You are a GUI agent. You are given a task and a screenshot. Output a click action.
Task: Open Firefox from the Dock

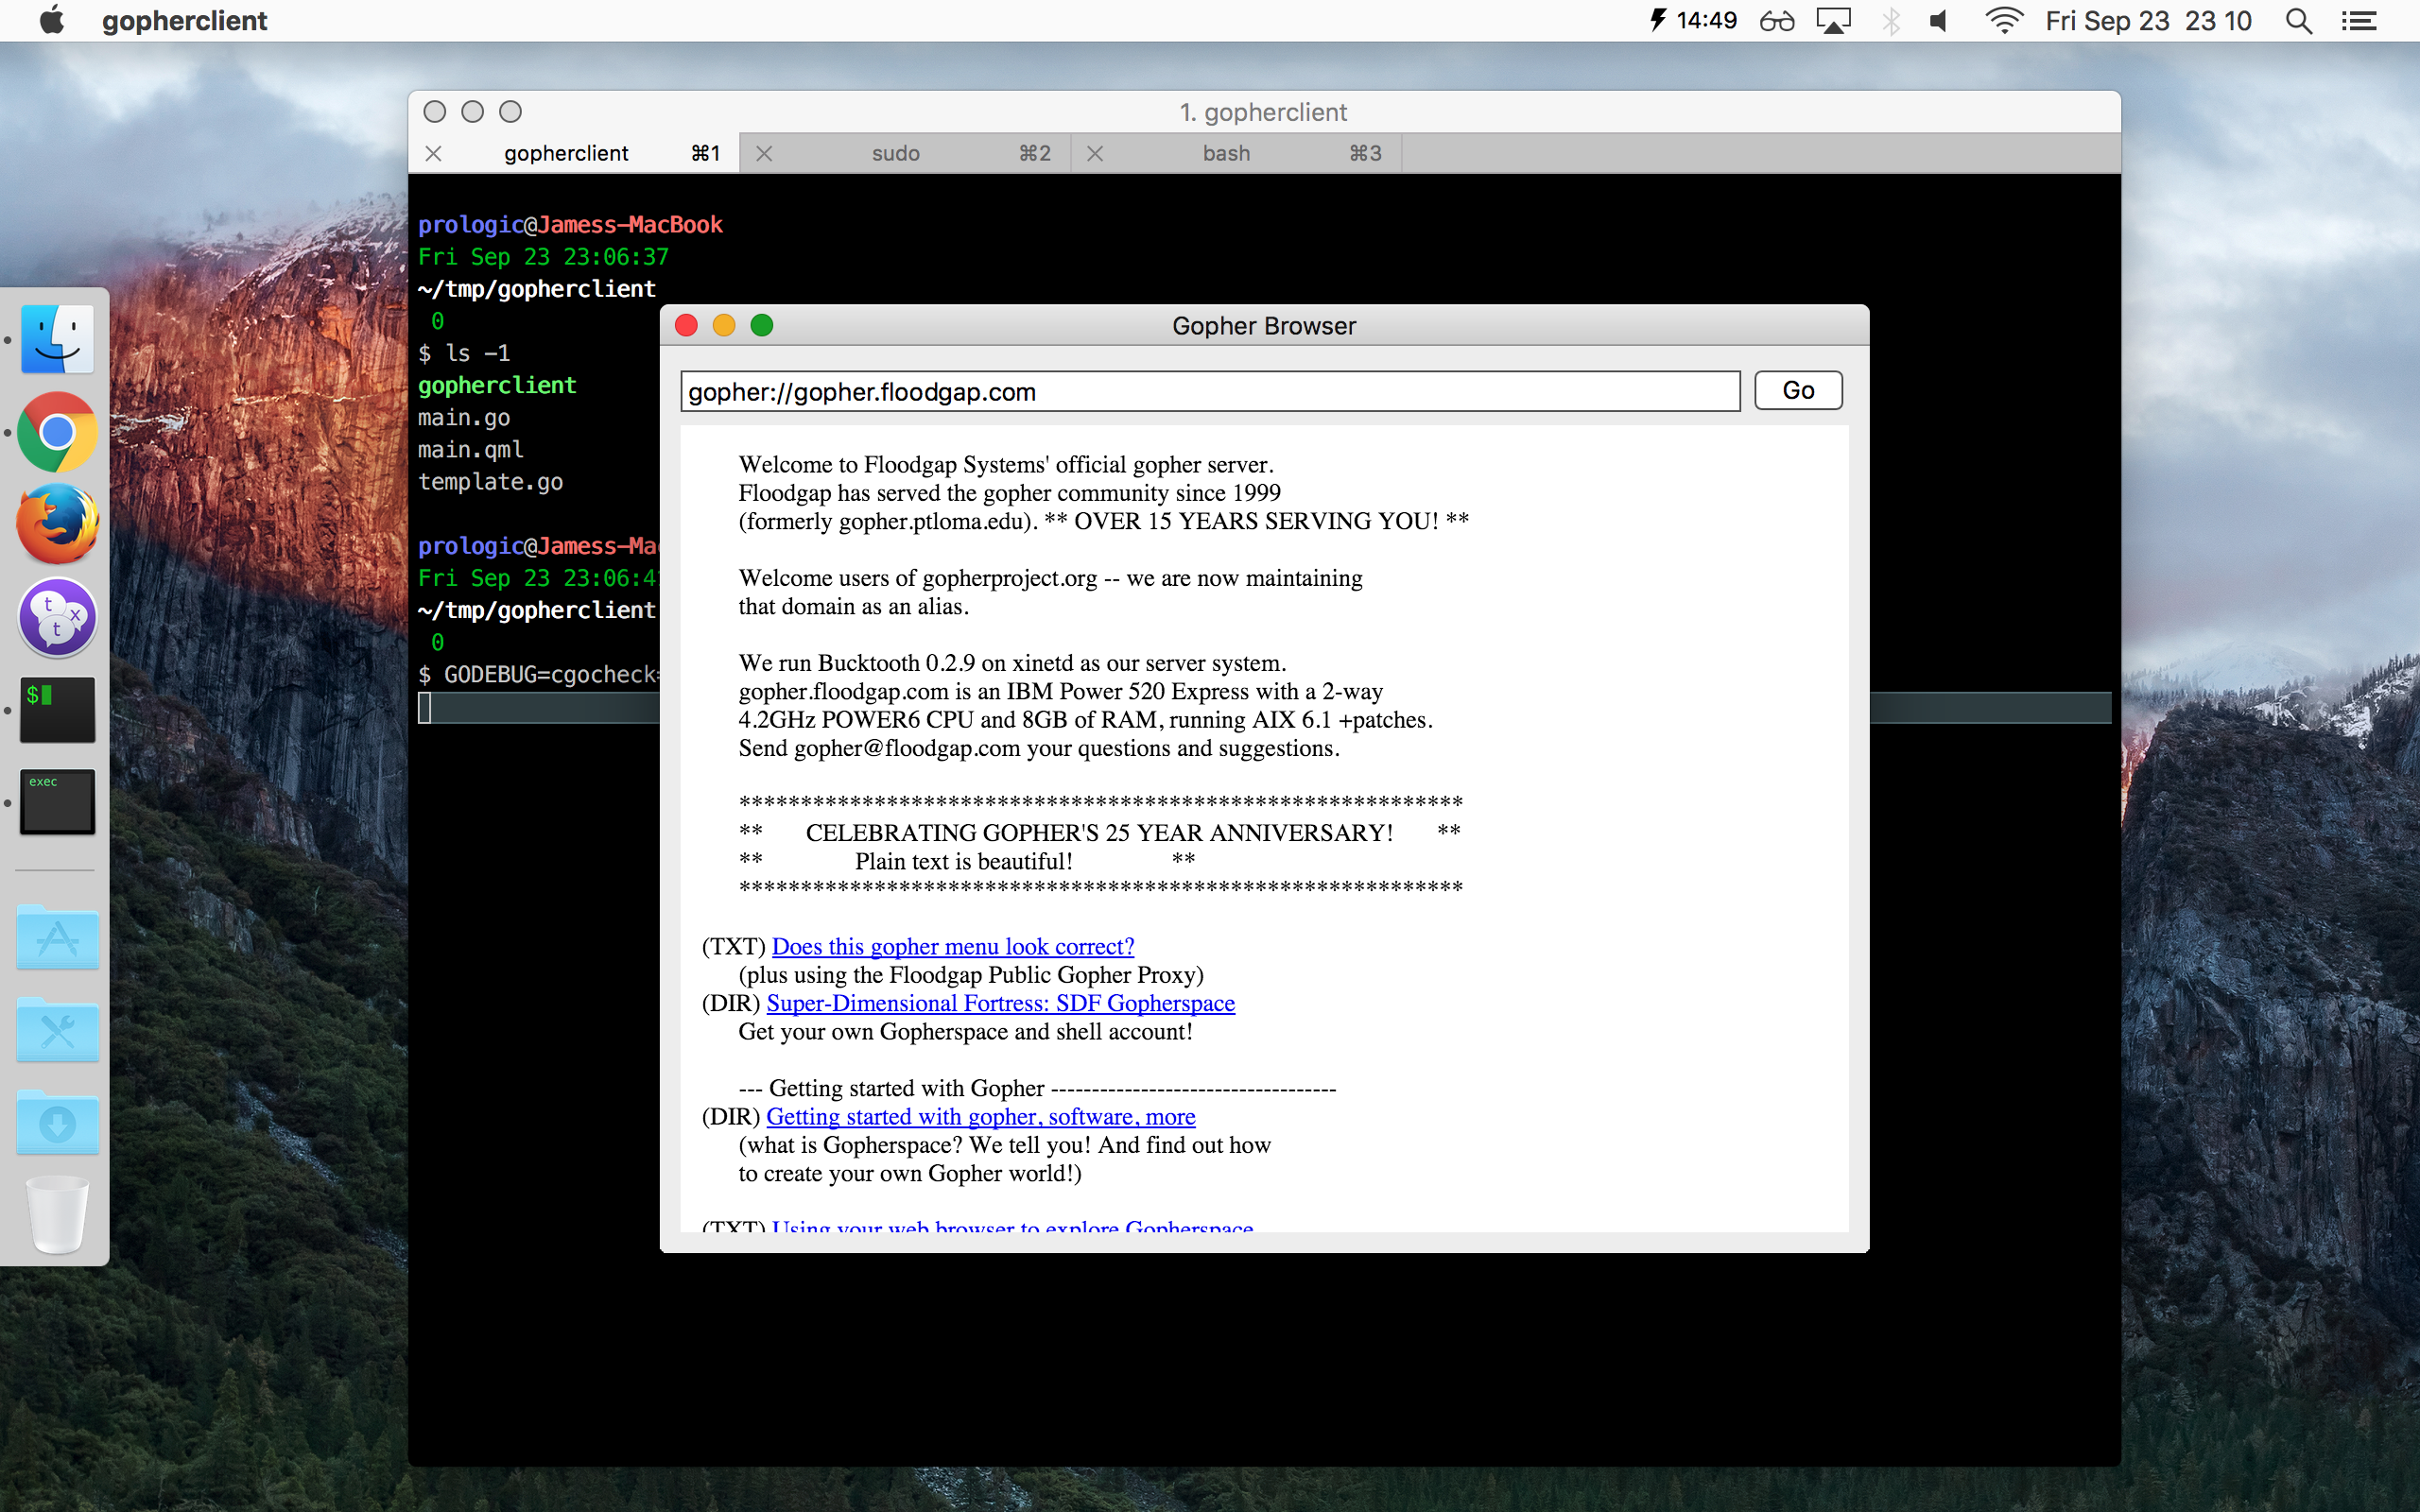click(x=57, y=524)
